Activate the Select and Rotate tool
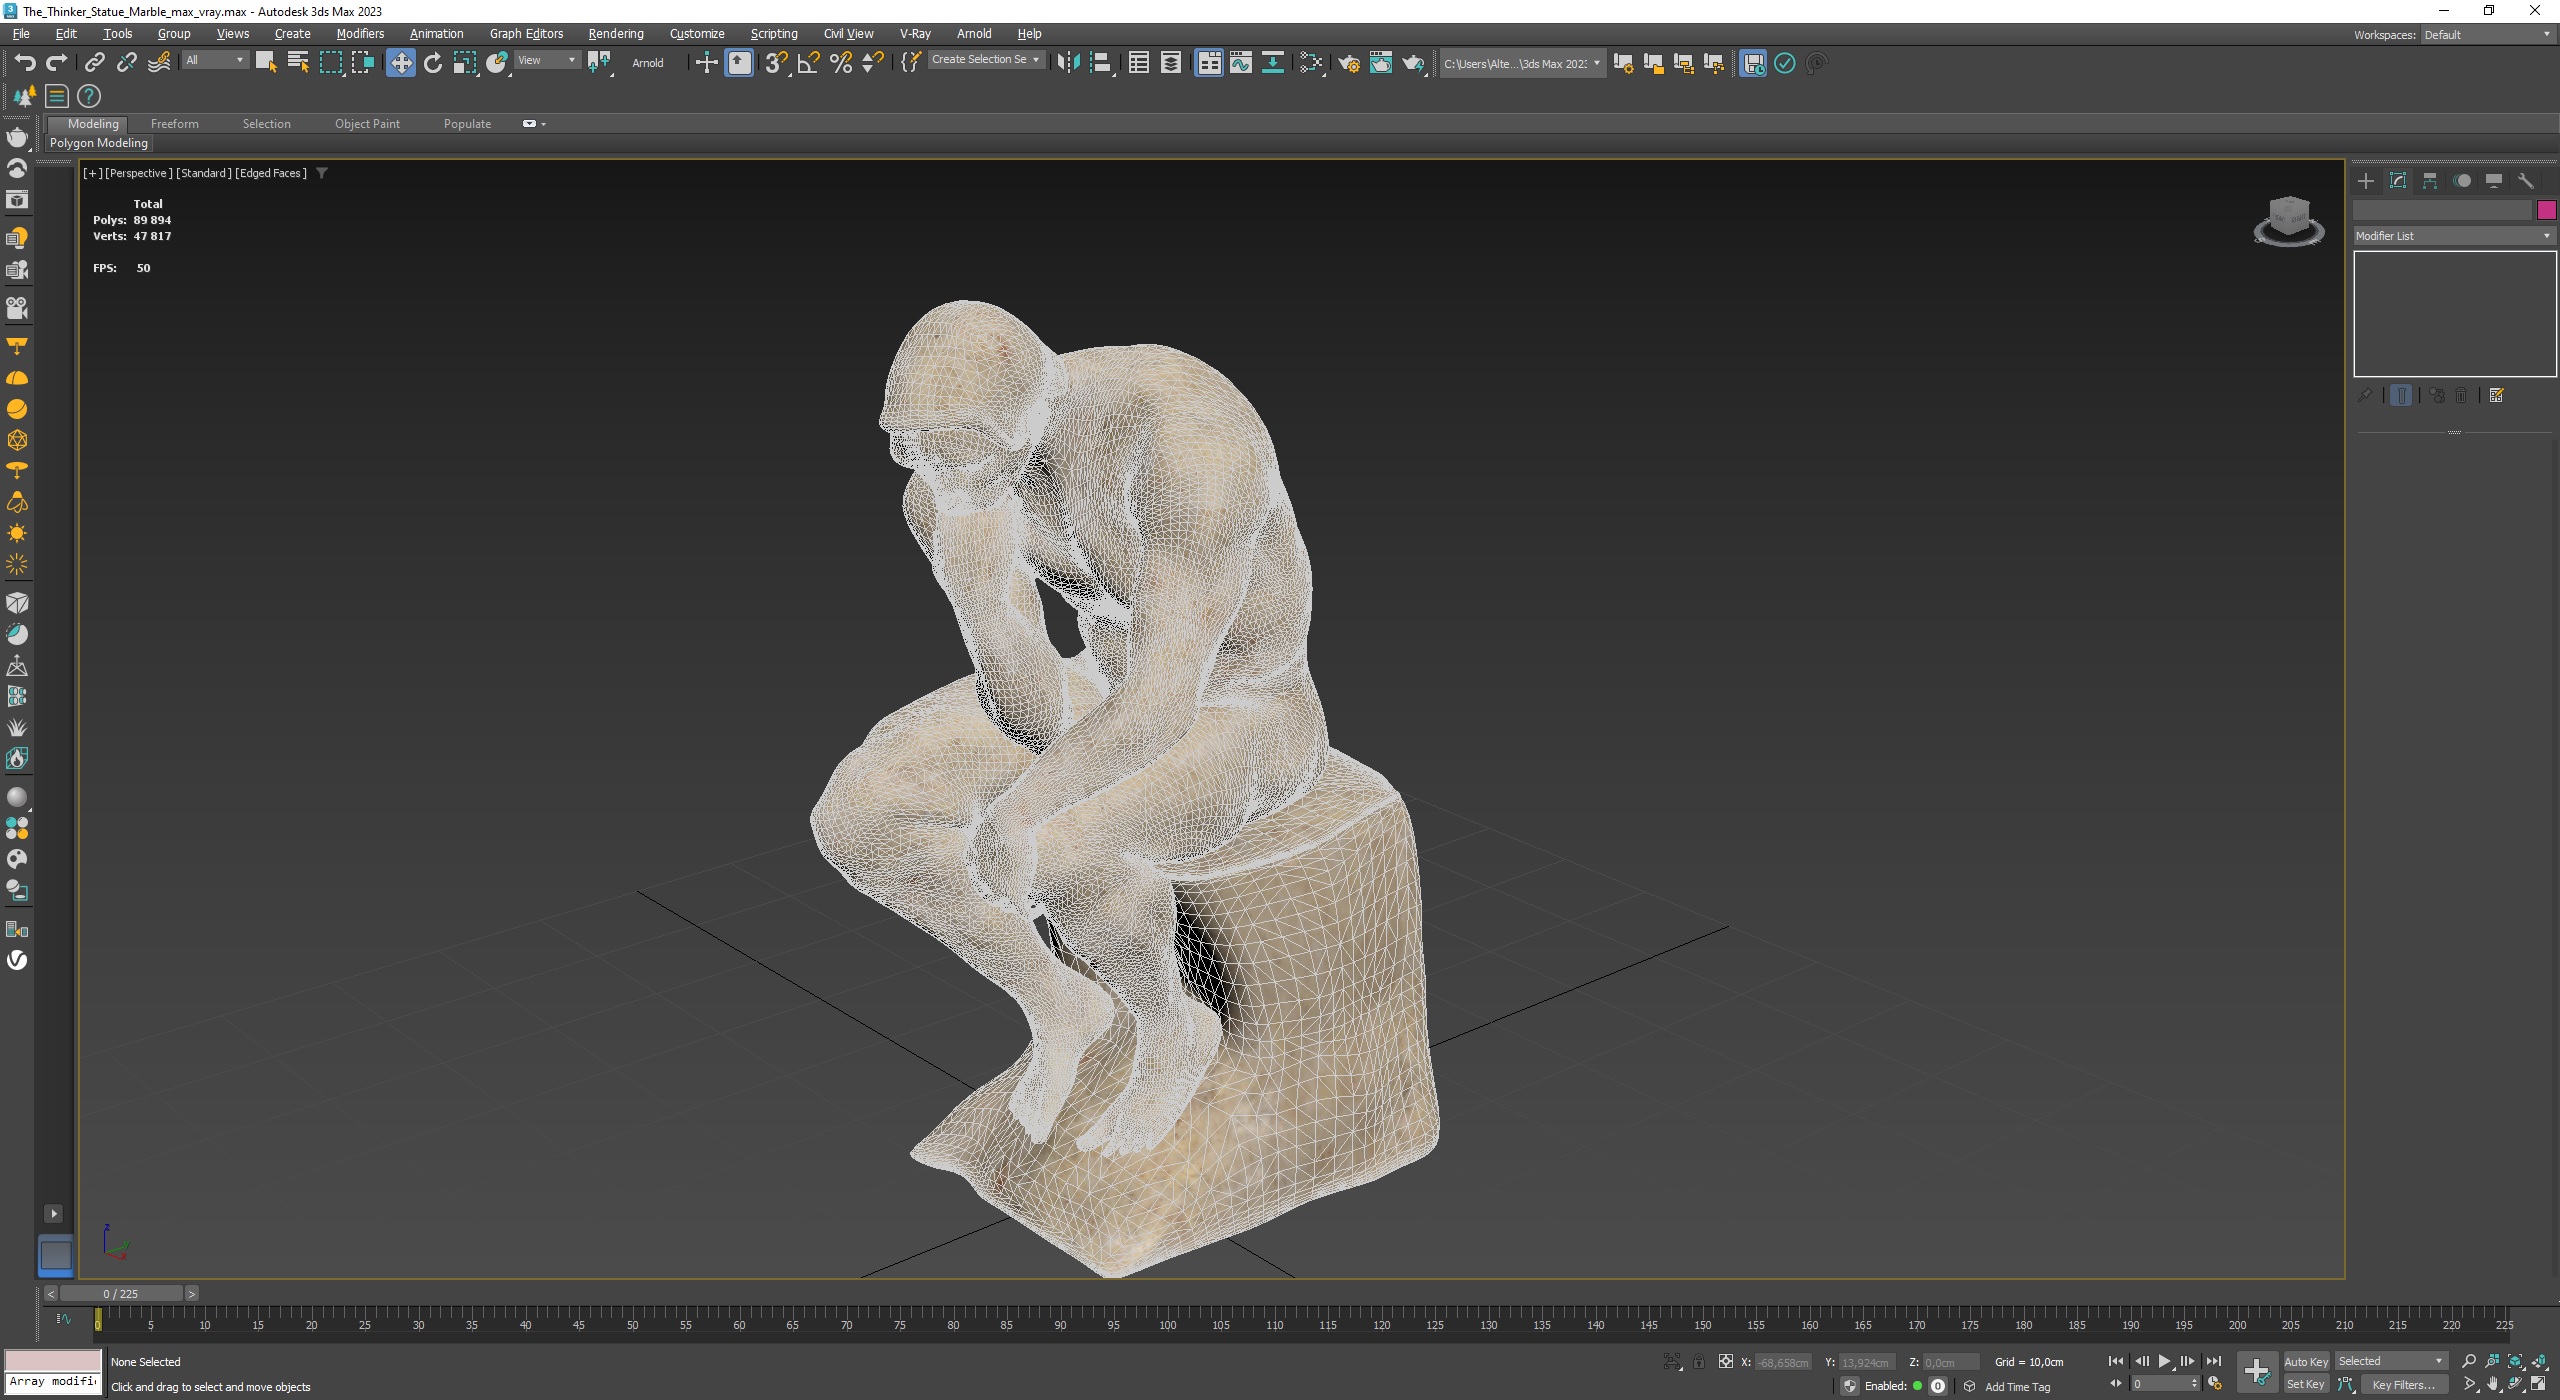 (433, 63)
